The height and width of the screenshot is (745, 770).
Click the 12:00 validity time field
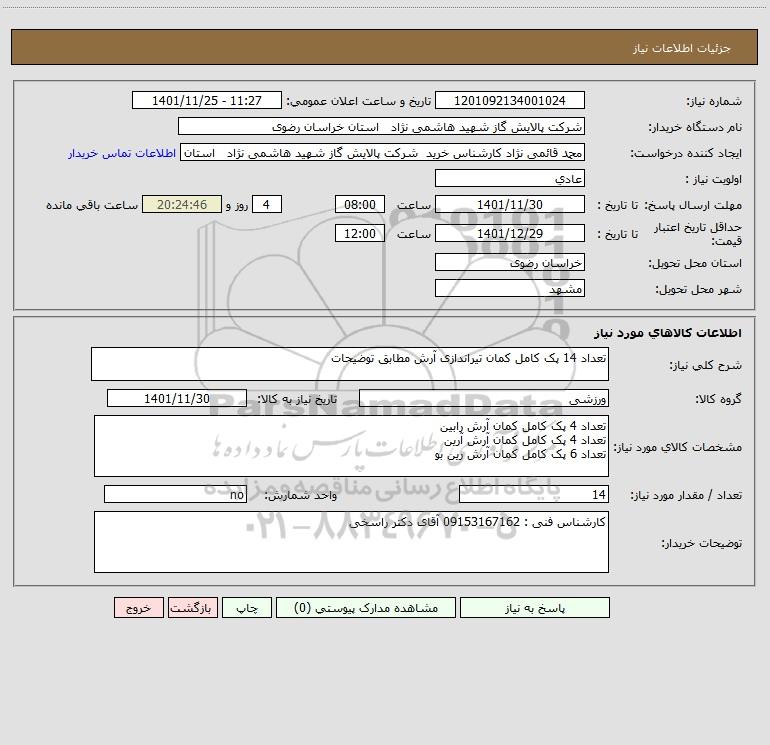[359, 233]
